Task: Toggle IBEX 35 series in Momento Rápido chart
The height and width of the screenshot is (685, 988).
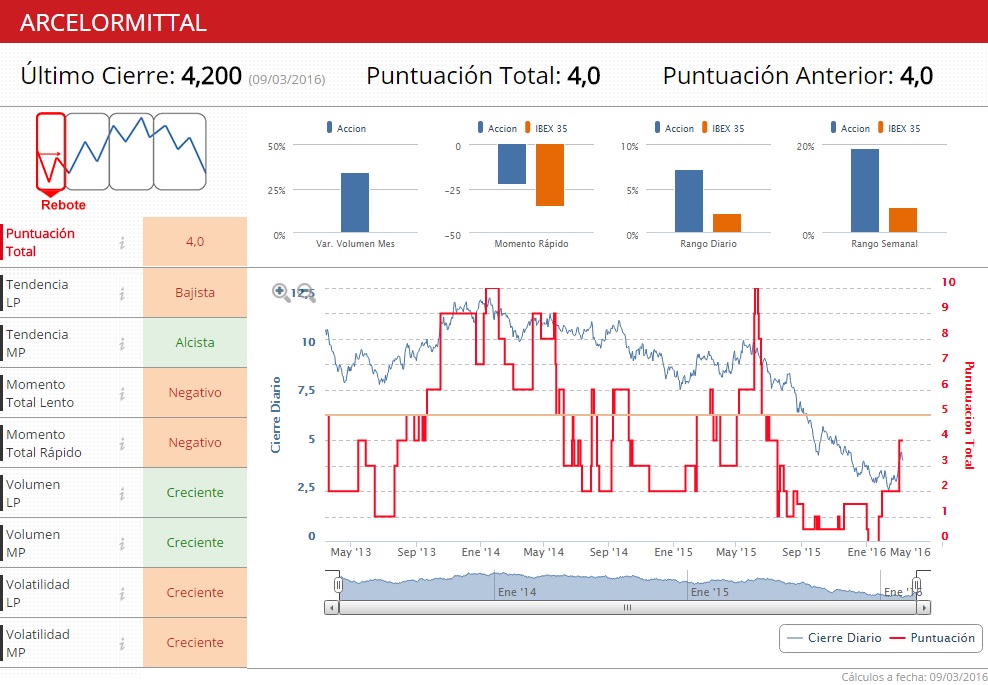Action: coord(546,128)
